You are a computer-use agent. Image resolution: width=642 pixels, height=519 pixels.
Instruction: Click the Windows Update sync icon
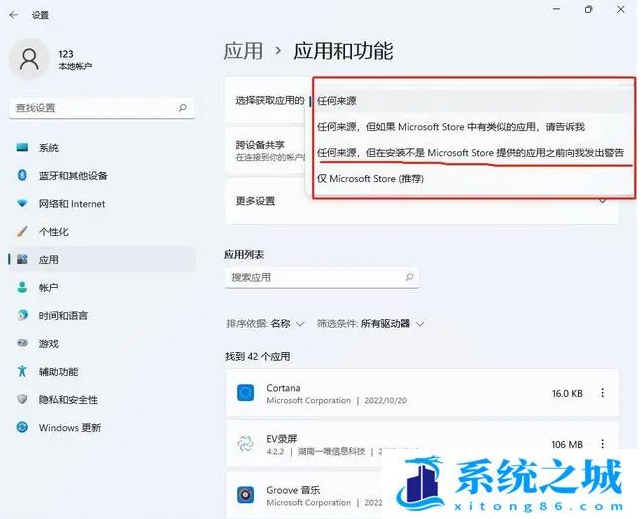click(x=22, y=427)
